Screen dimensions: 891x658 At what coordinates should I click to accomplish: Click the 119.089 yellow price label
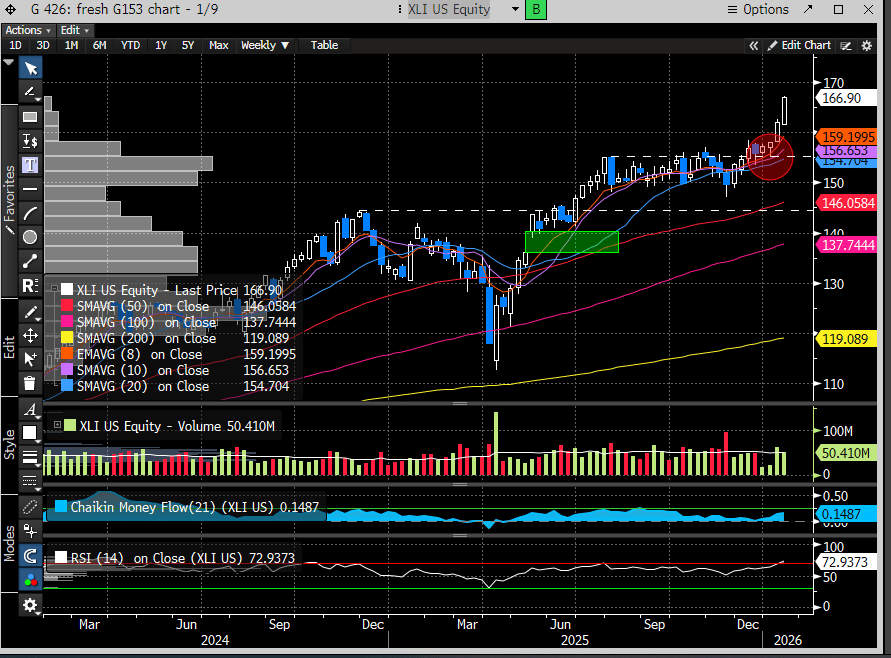pyautogui.click(x=844, y=339)
